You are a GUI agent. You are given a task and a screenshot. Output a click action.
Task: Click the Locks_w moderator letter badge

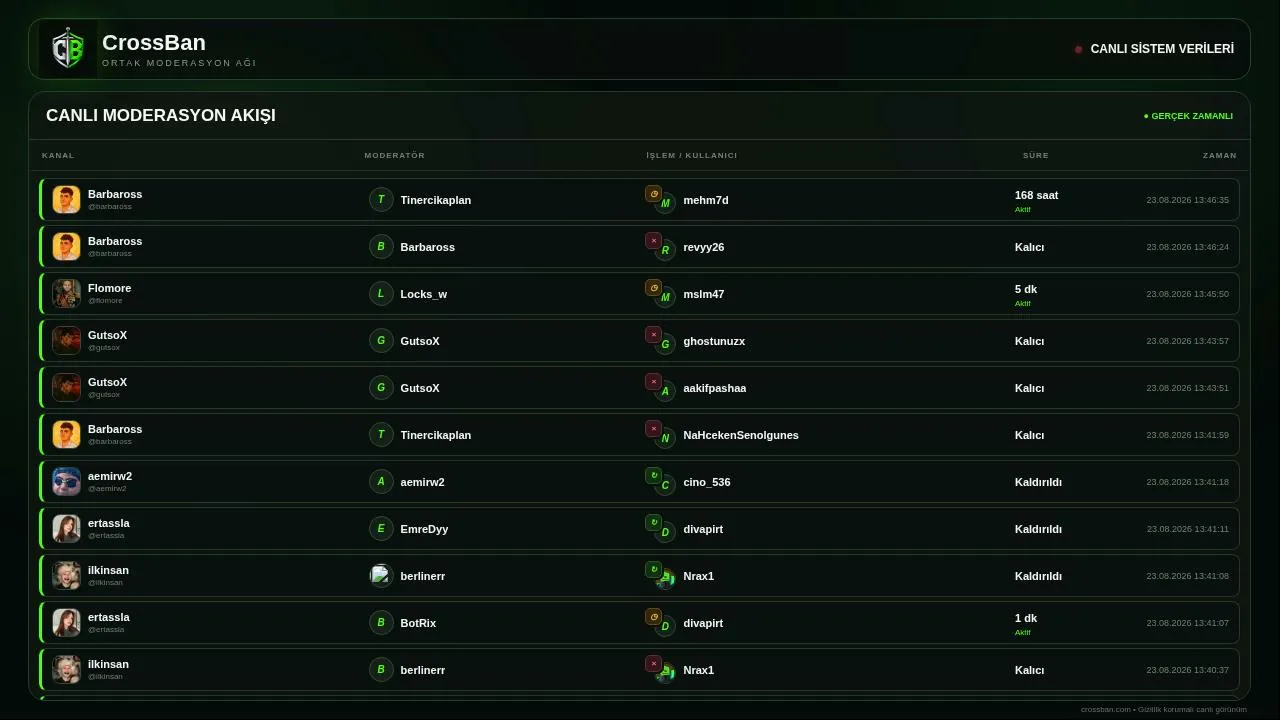coord(381,294)
